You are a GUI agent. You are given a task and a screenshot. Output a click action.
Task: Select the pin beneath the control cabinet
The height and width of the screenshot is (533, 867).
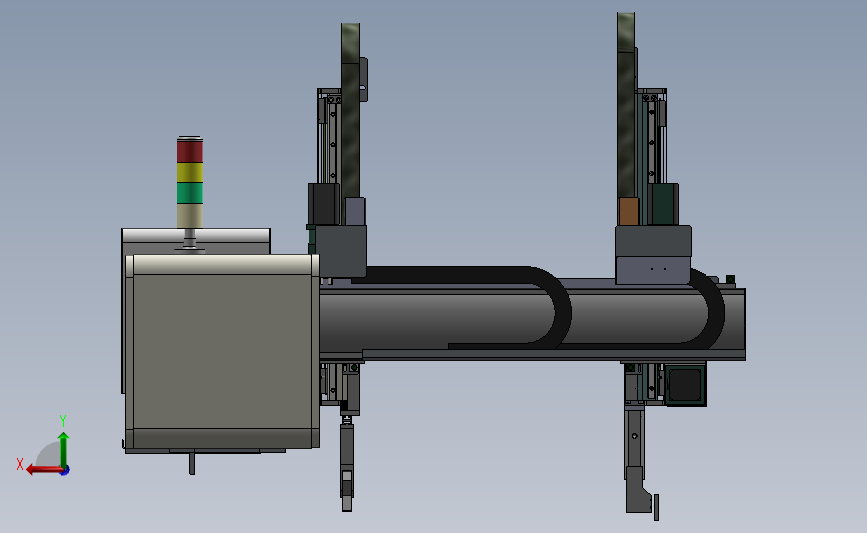192,463
